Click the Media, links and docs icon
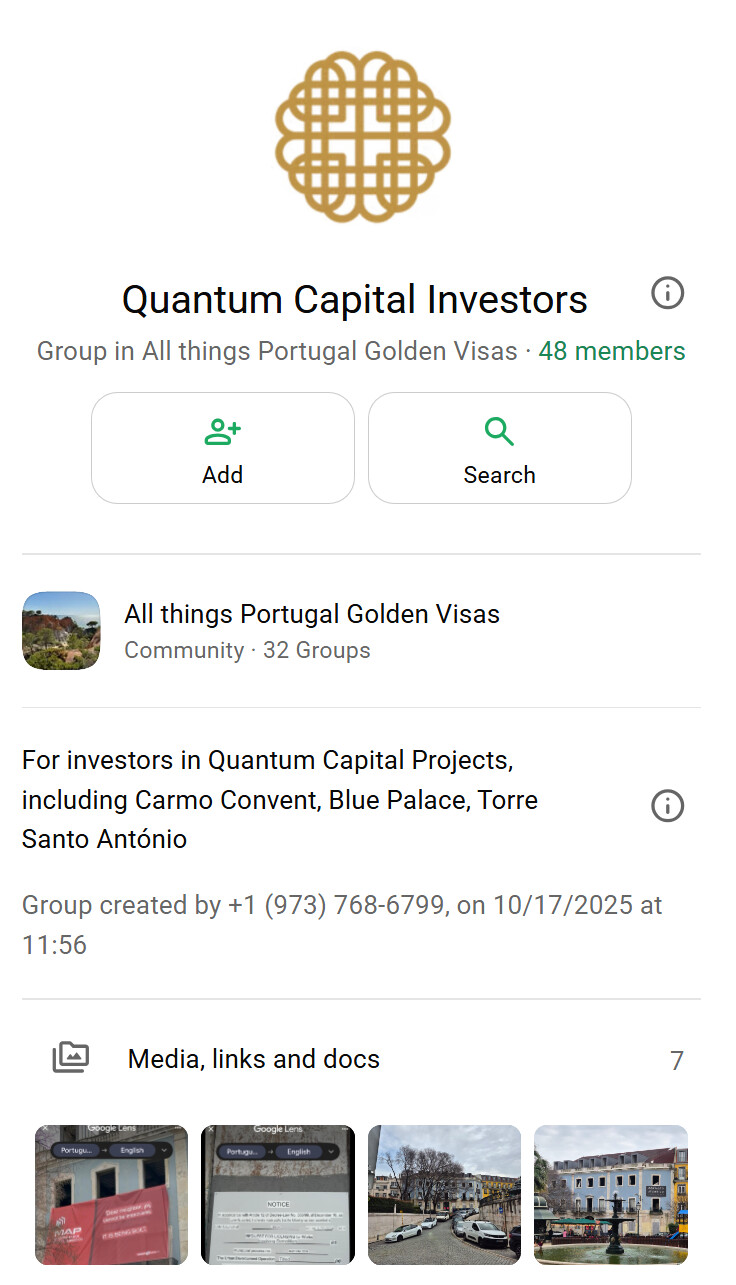 71,1058
